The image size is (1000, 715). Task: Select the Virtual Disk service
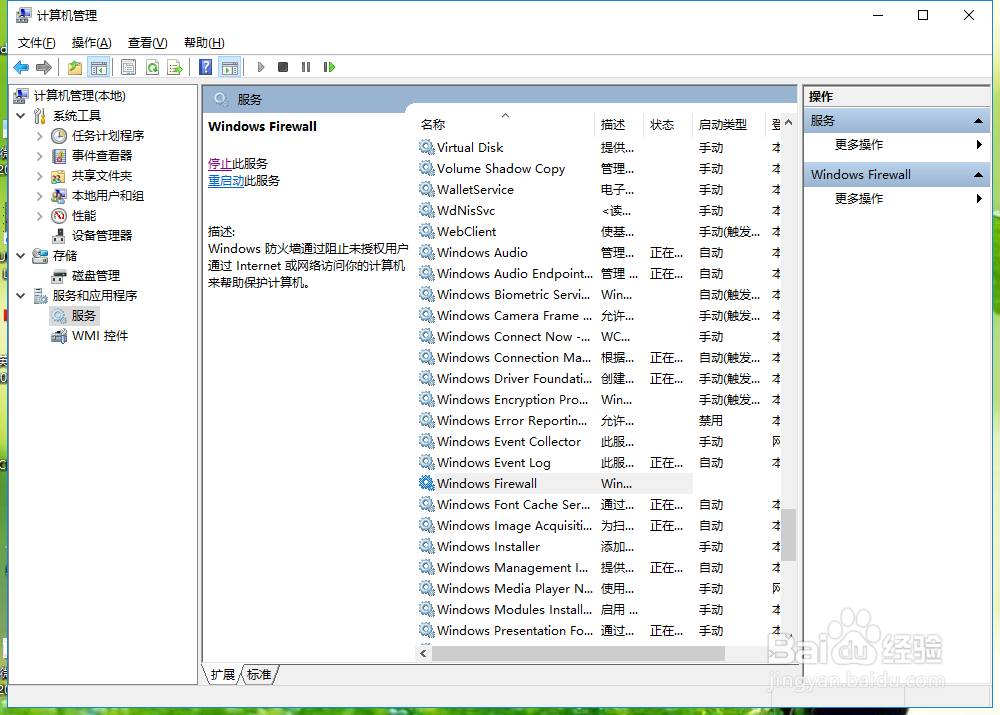pos(599,147)
